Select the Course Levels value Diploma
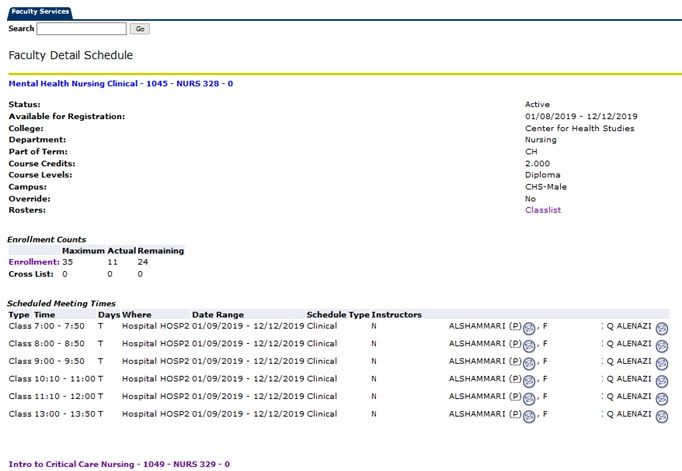The width and height of the screenshot is (682, 471). tap(542, 175)
